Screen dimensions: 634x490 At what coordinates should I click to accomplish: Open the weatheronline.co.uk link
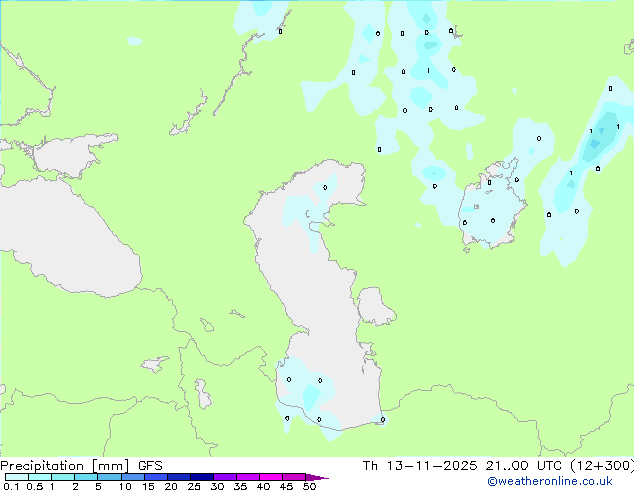point(550,481)
